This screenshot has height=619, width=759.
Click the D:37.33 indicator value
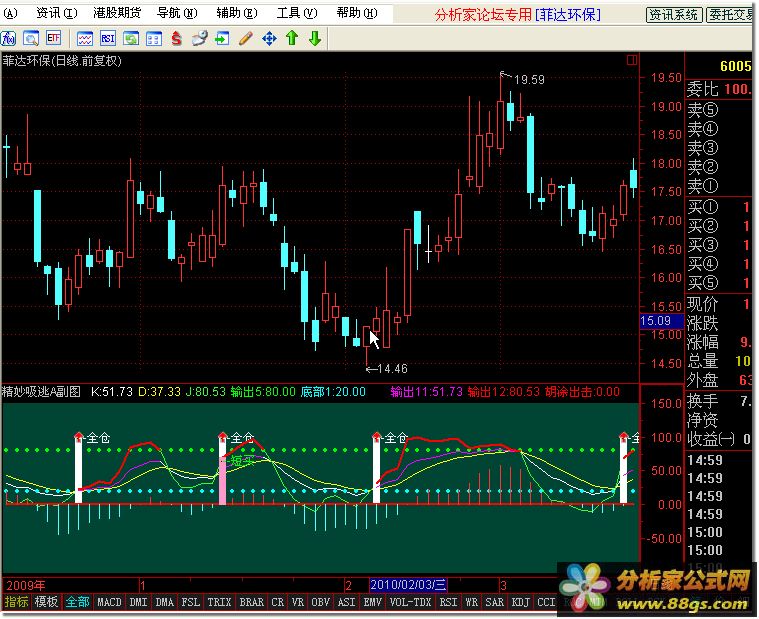[159, 392]
